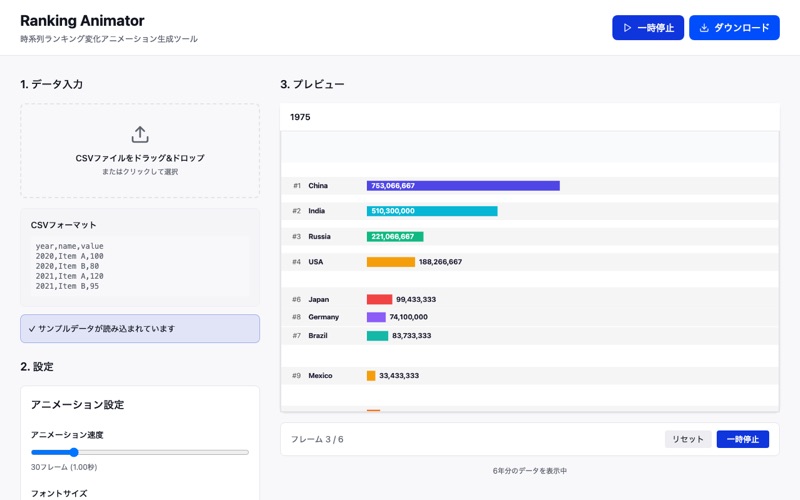Click the 30フレーム (1.00秒) value text

tap(64, 467)
